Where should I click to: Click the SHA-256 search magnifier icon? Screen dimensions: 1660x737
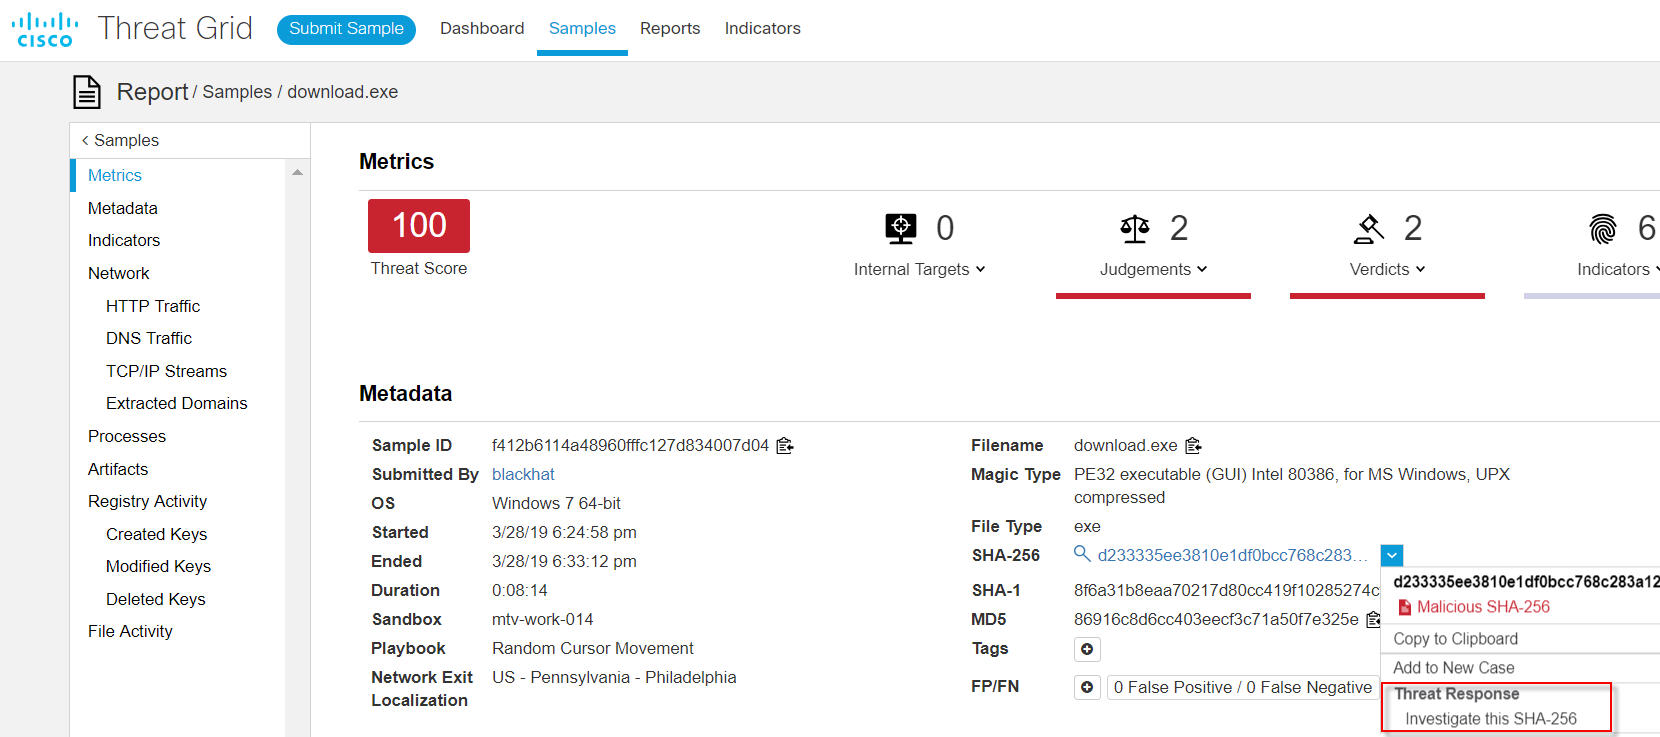[1081, 554]
